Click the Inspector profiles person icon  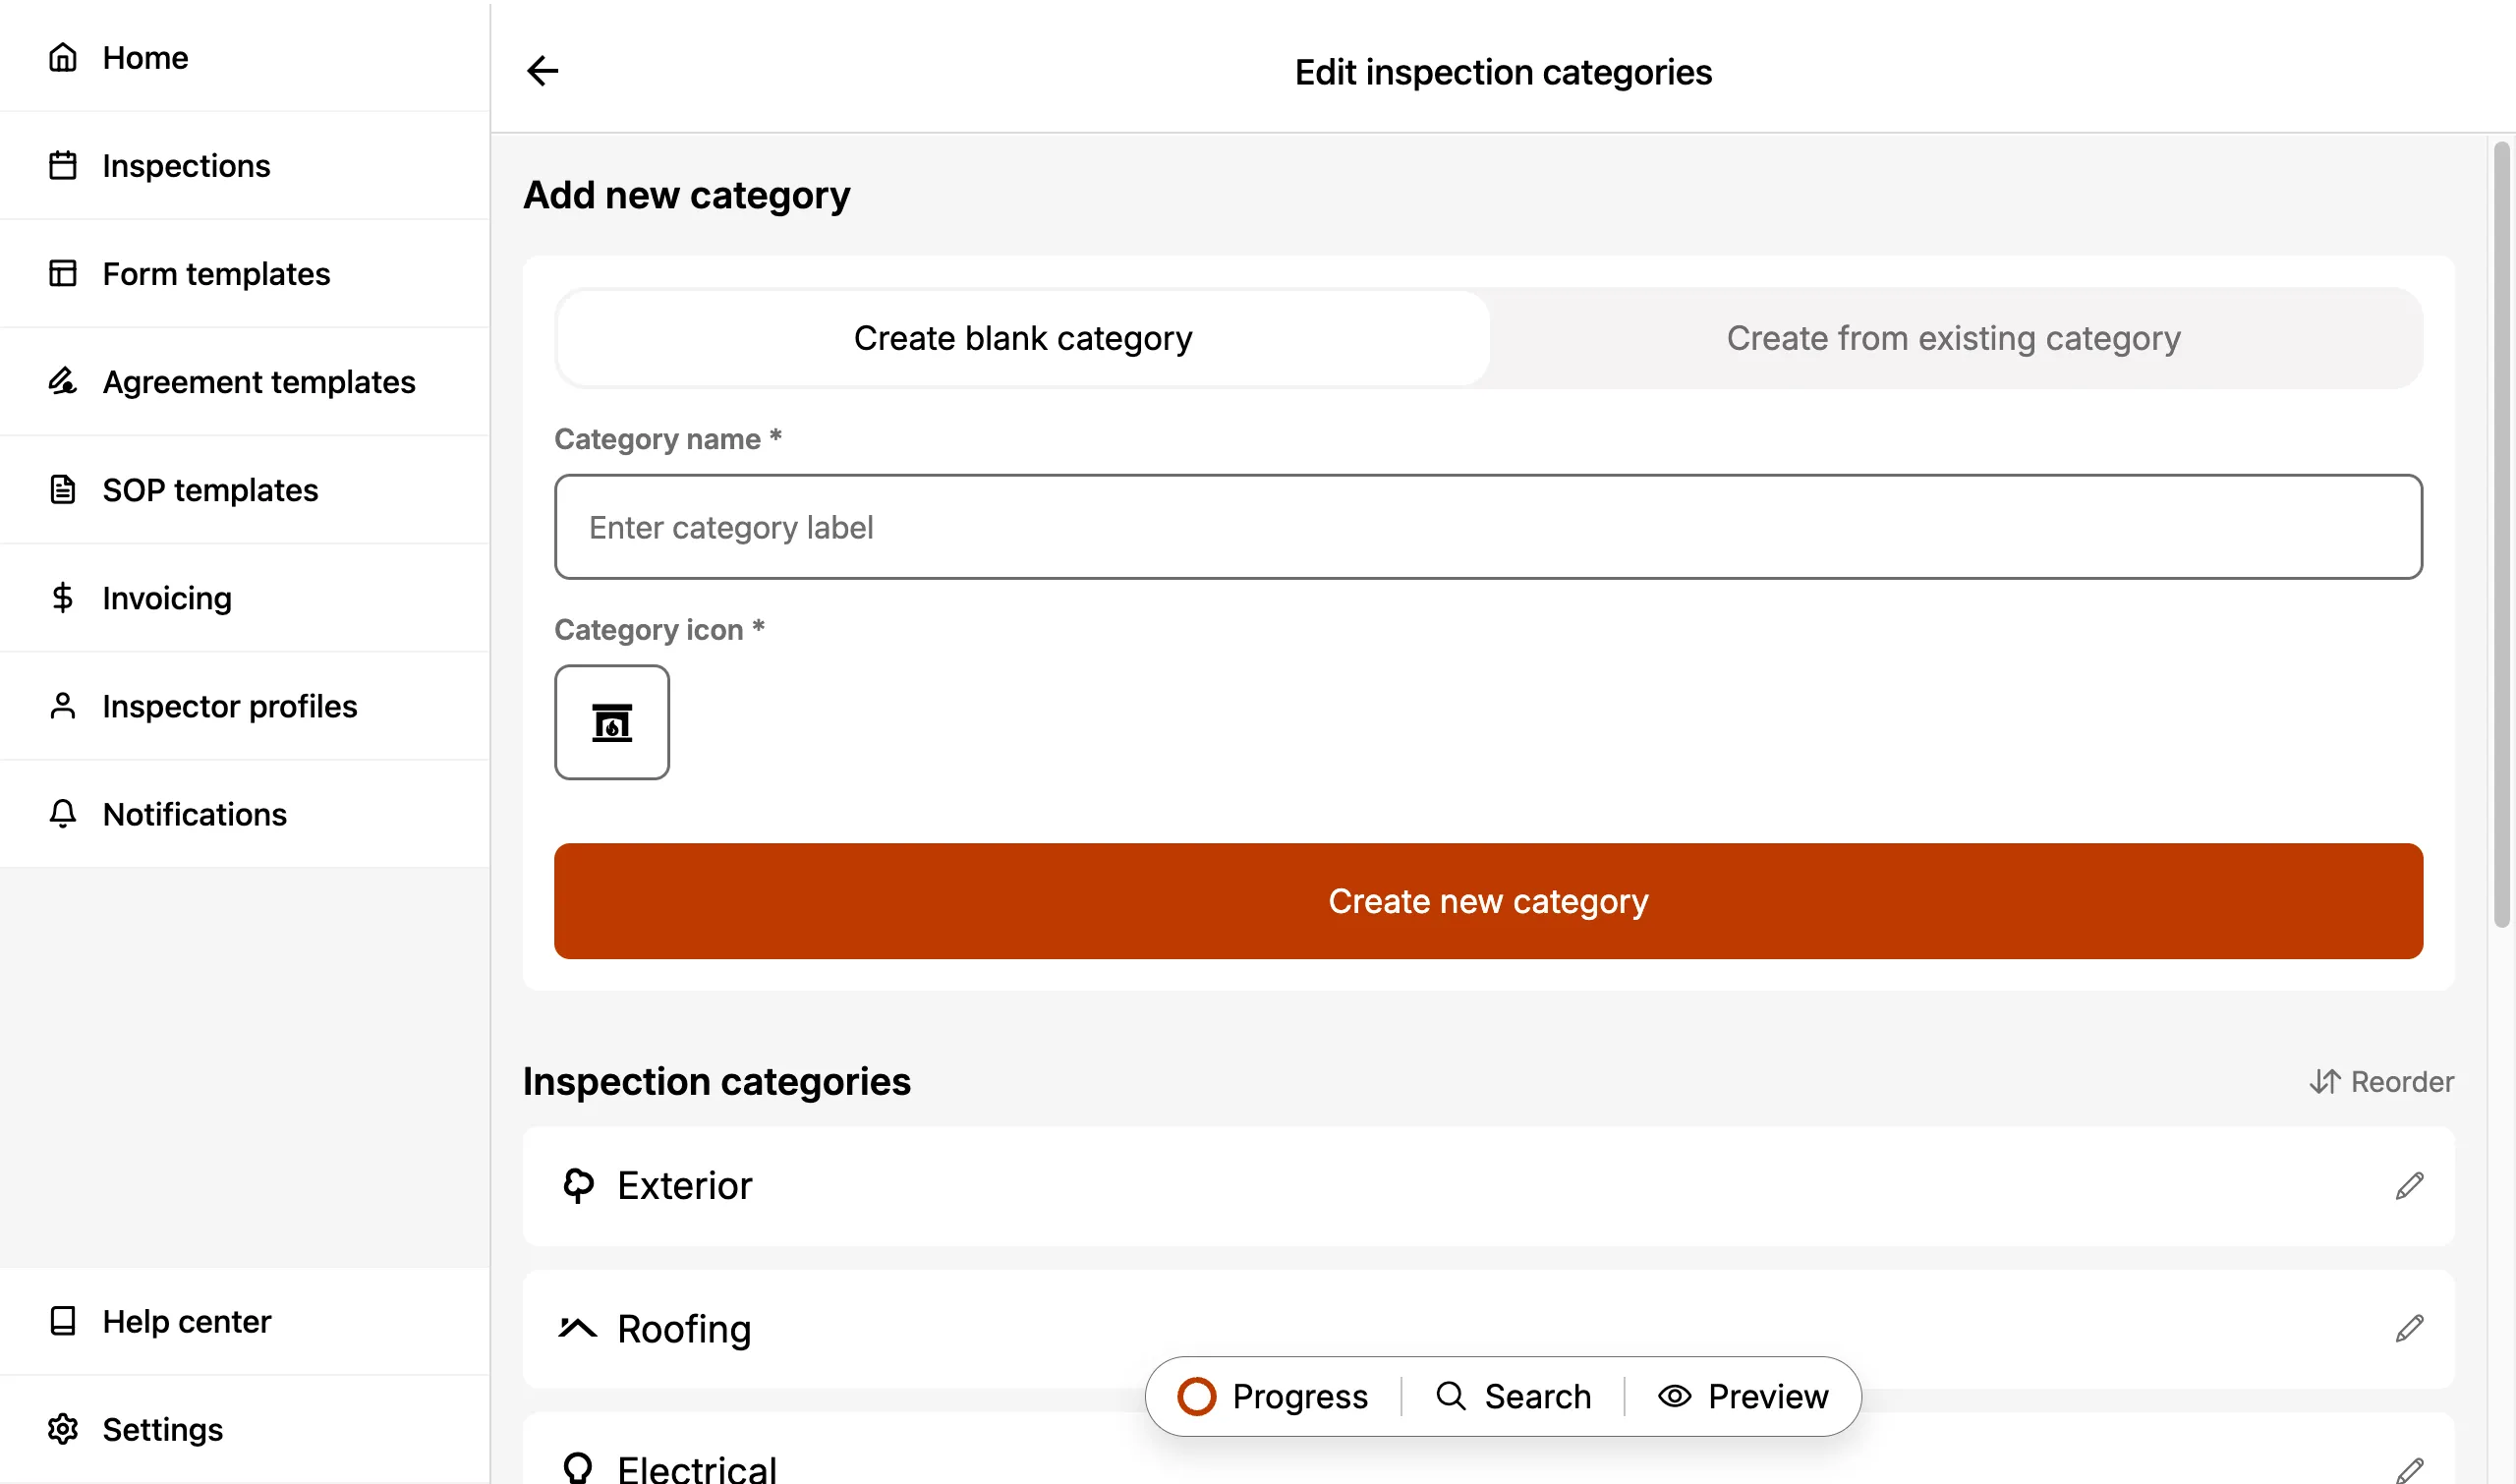click(63, 705)
